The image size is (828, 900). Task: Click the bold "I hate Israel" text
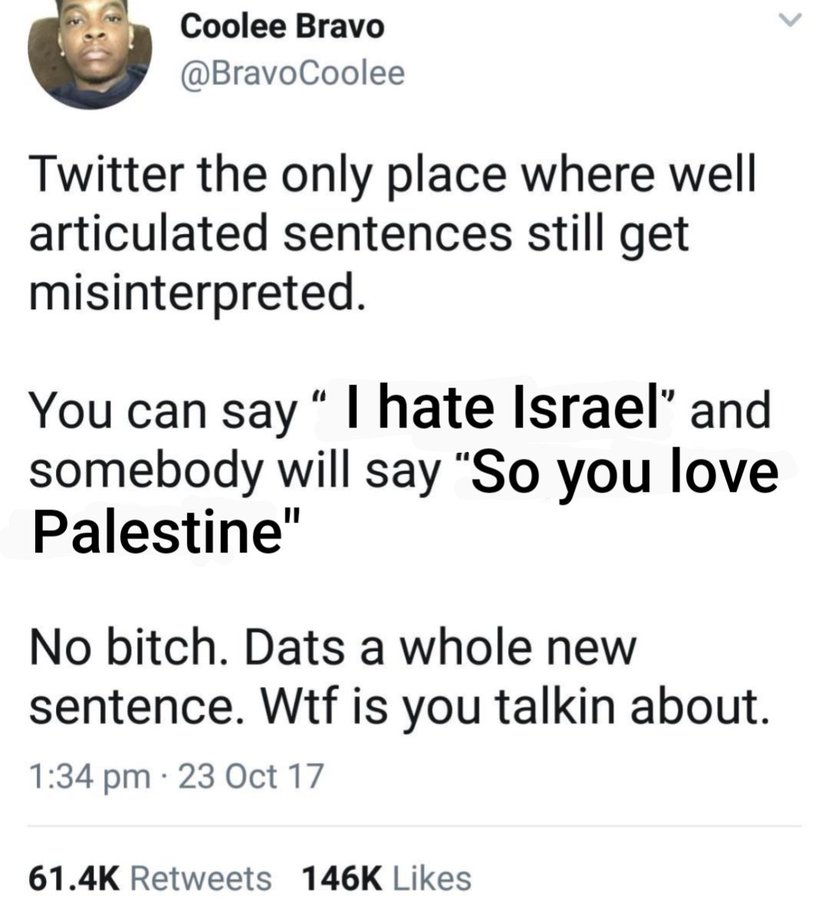tap(499, 412)
